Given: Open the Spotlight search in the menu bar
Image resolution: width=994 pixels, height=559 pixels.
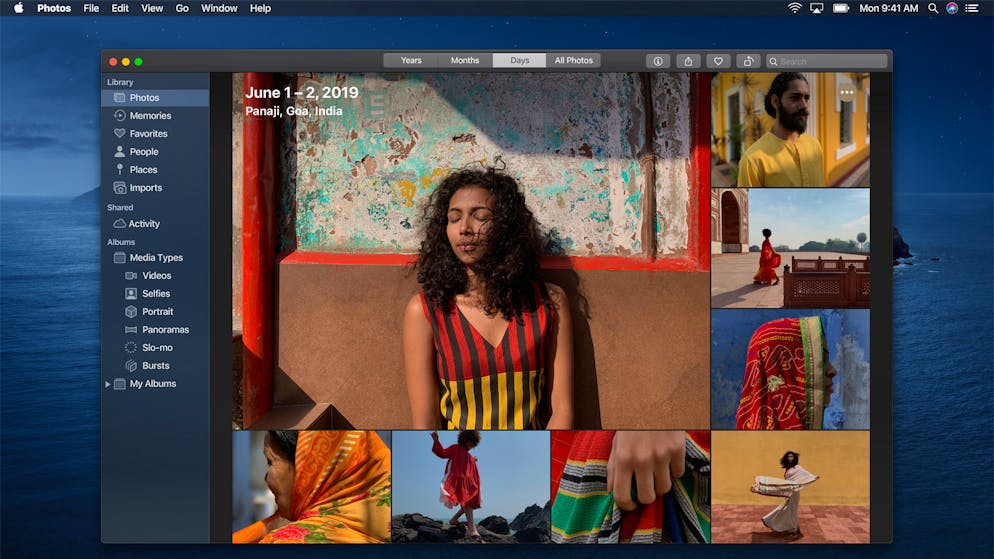Looking at the screenshot, I should [x=933, y=8].
